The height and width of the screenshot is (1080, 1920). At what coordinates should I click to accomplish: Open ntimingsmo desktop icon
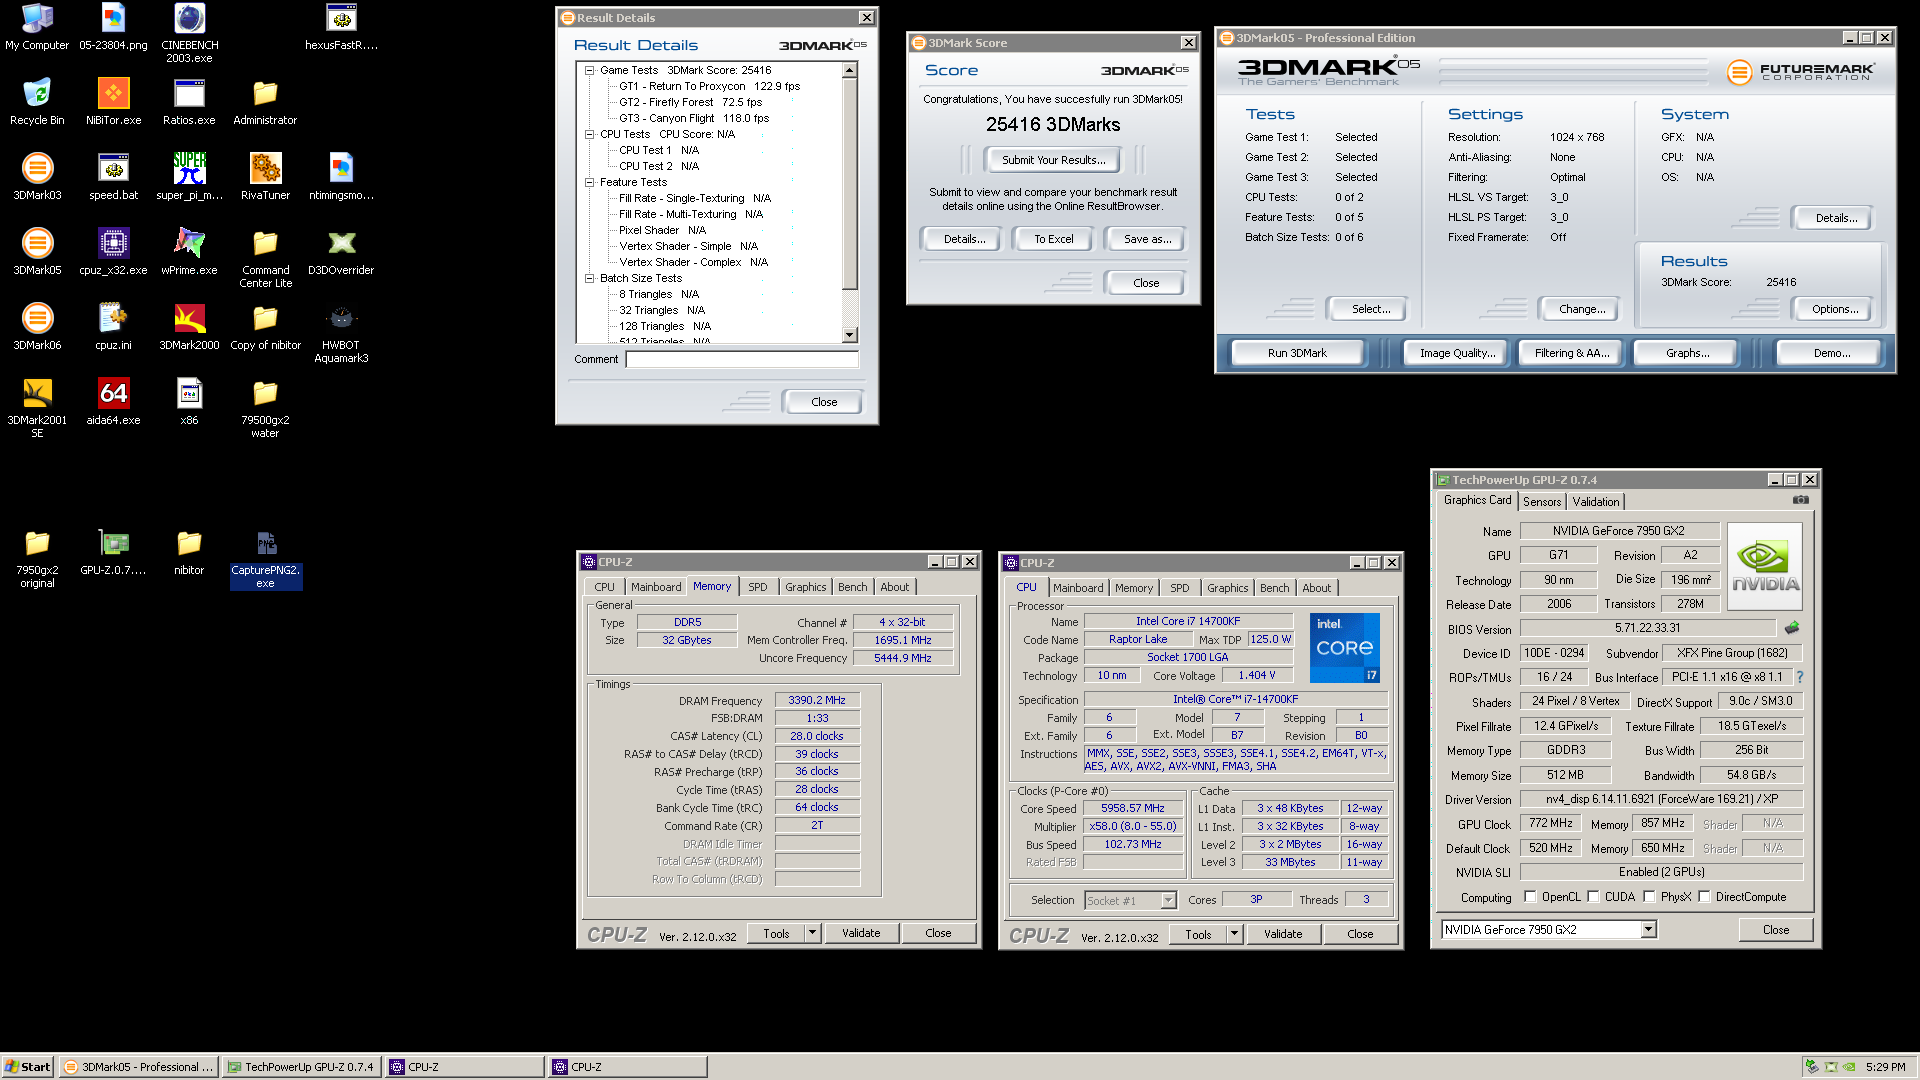341,177
